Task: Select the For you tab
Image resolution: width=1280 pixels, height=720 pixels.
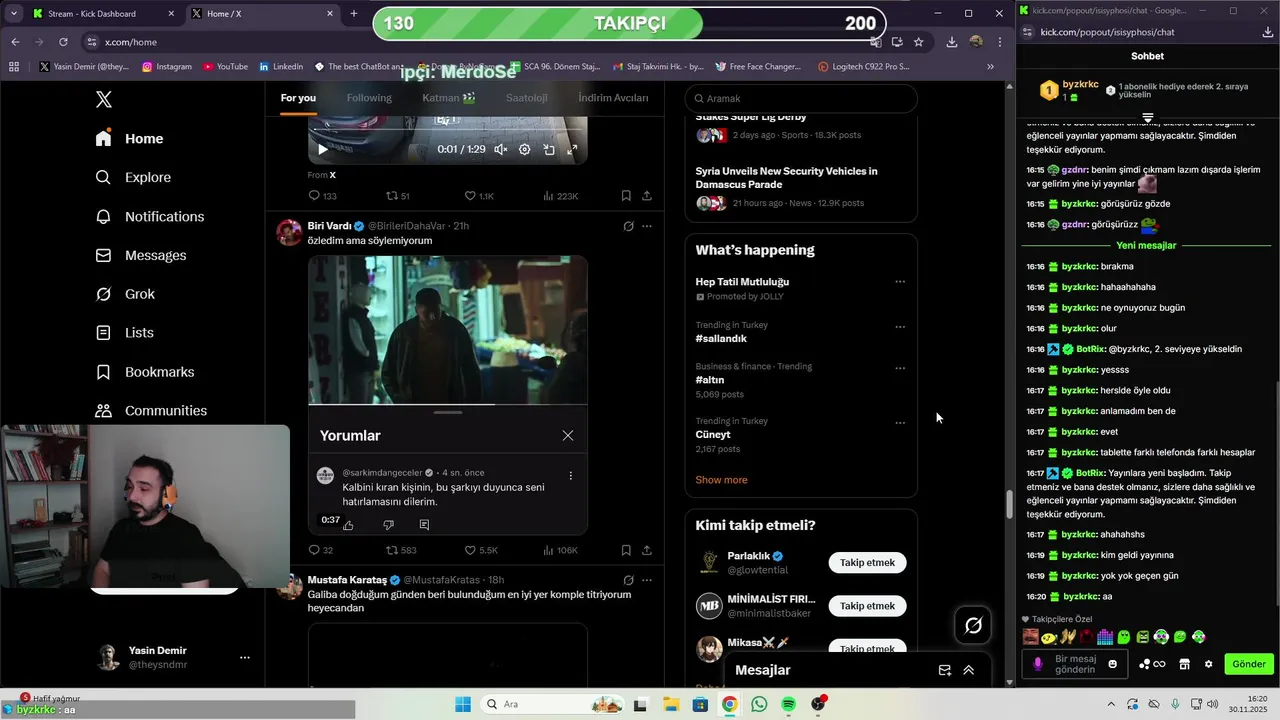Action: pos(298,98)
